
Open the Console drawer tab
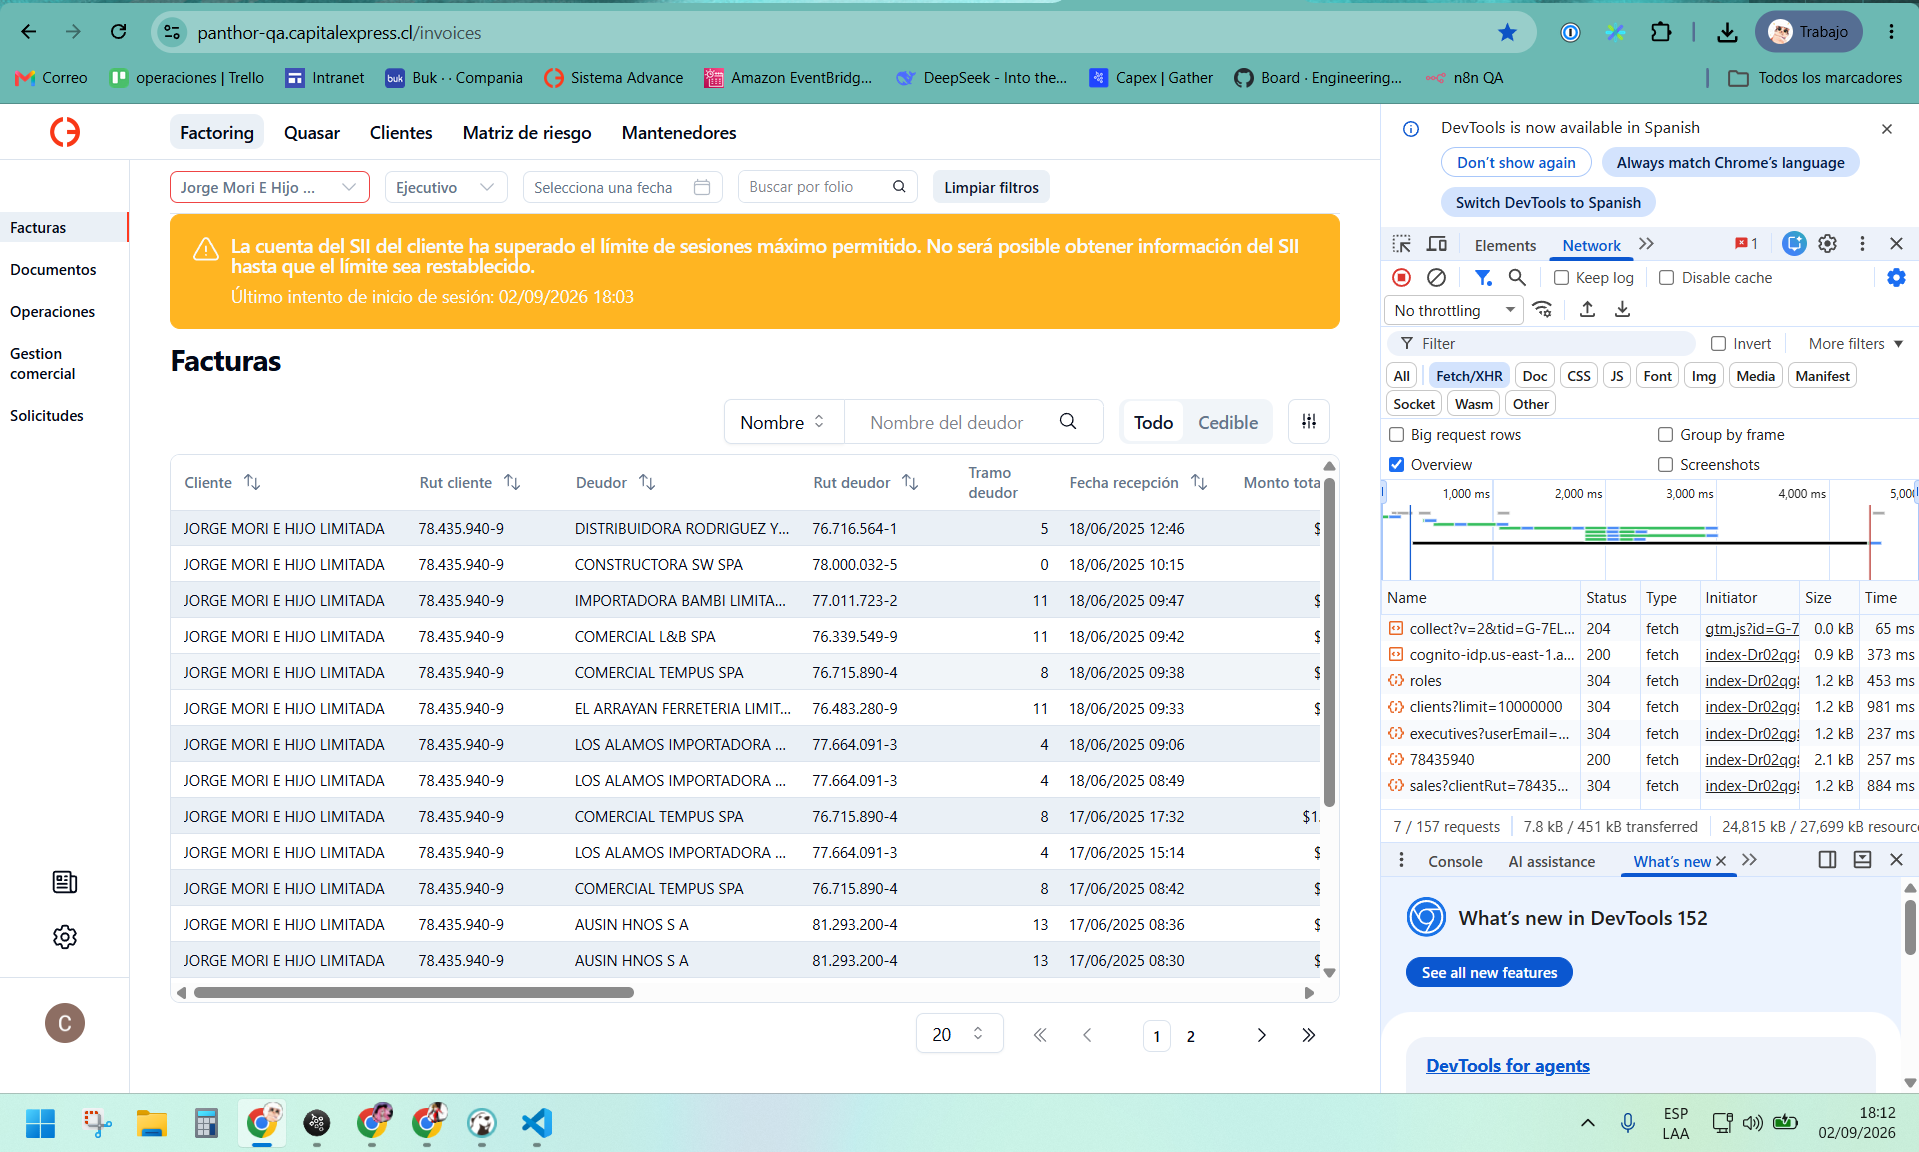pos(1455,861)
